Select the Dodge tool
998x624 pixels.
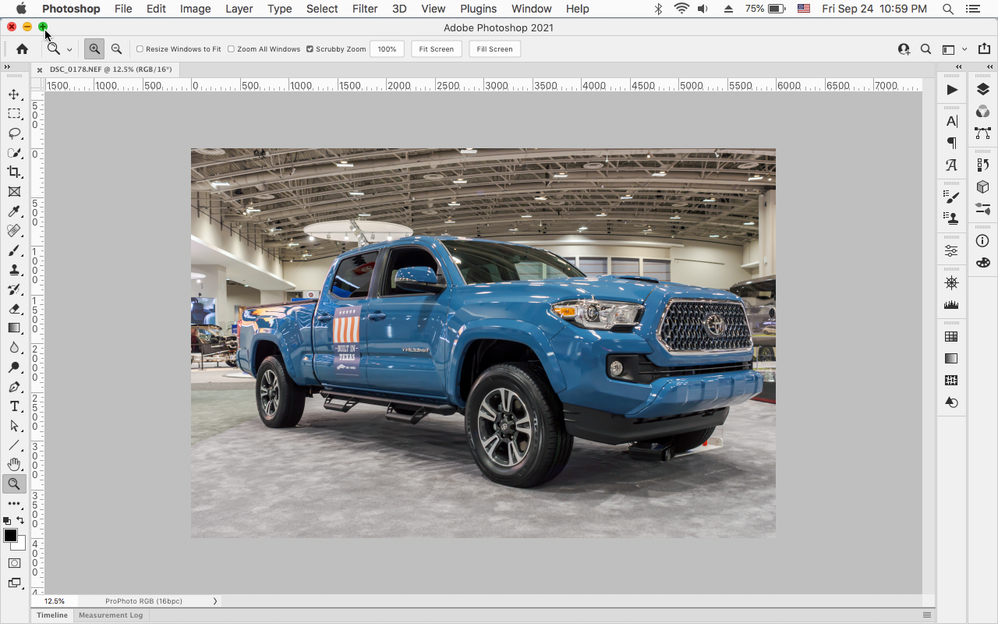(14, 367)
